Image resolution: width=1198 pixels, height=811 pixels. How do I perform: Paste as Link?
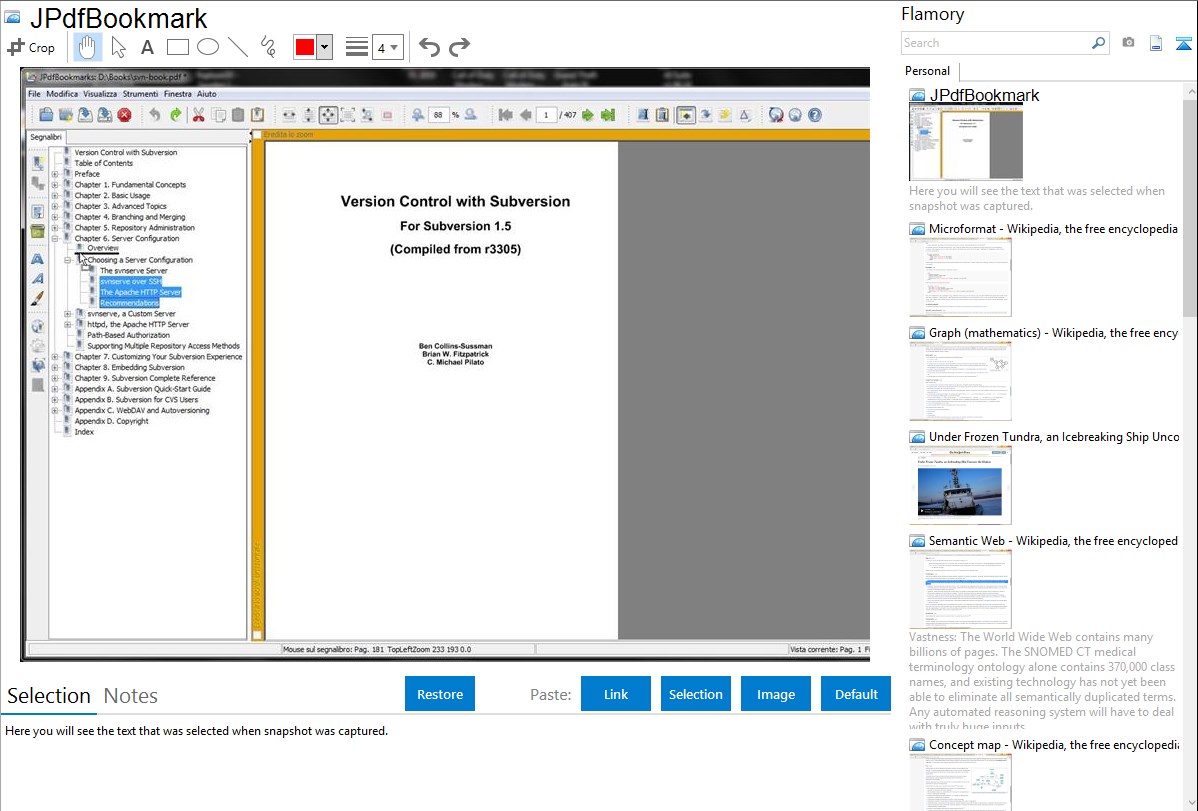point(616,694)
